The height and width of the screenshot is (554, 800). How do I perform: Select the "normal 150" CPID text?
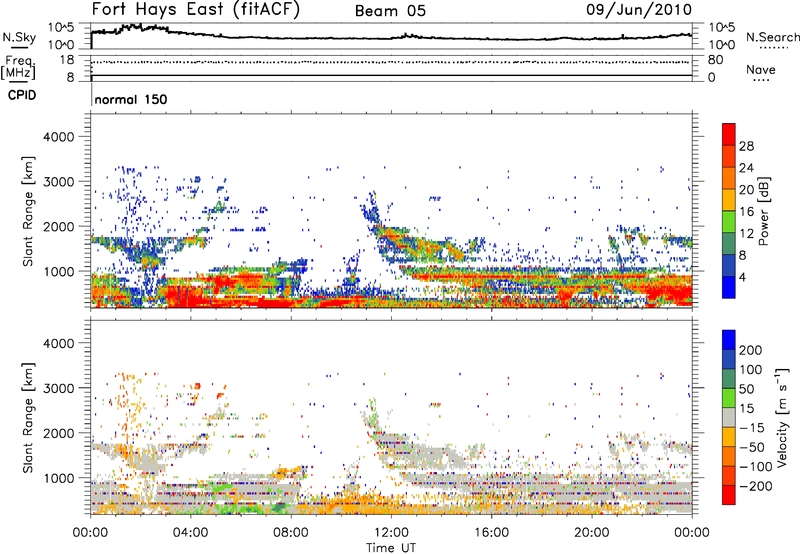tap(131, 99)
